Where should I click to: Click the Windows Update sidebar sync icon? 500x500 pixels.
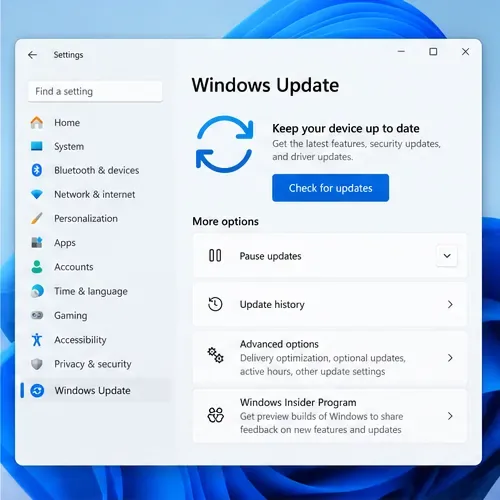[37, 390]
